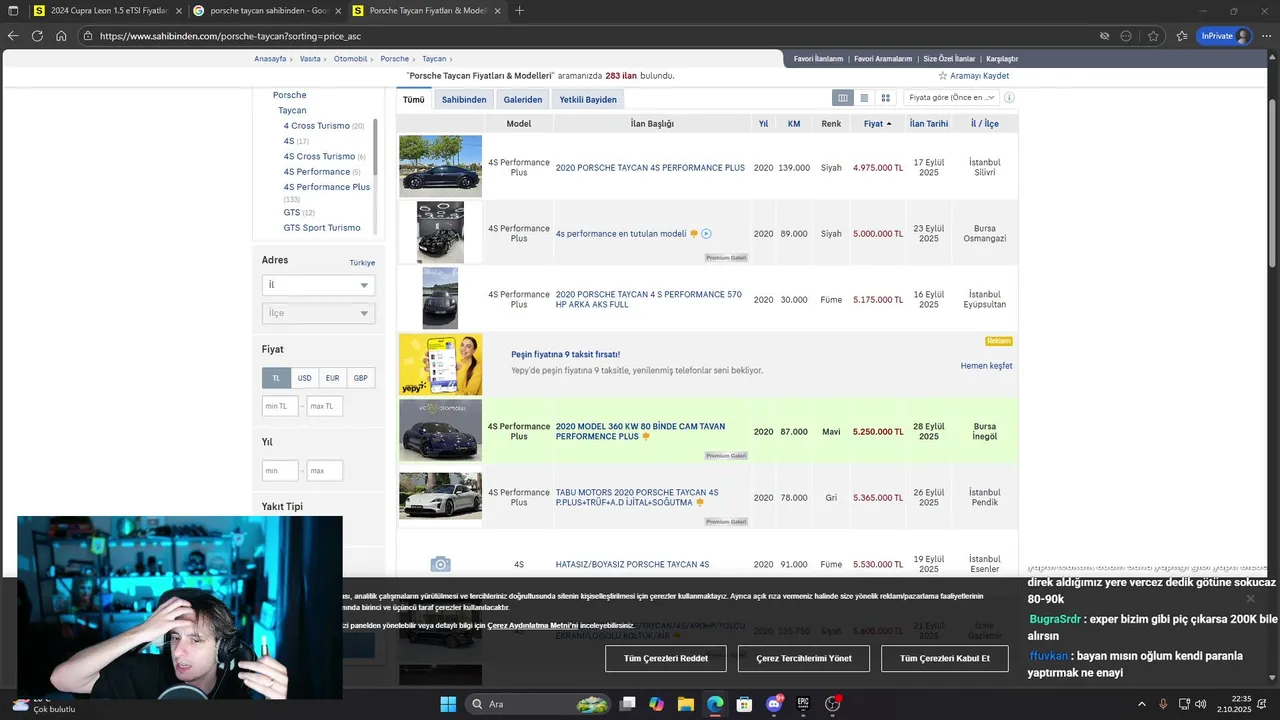Click Çerez Tercihlerimi Yönet button
This screenshot has width=1280, height=720.
tap(804, 658)
